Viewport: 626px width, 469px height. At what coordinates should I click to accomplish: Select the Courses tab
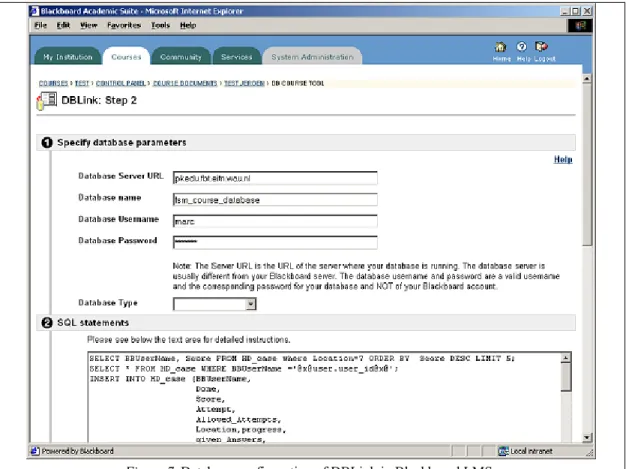[126, 57]
